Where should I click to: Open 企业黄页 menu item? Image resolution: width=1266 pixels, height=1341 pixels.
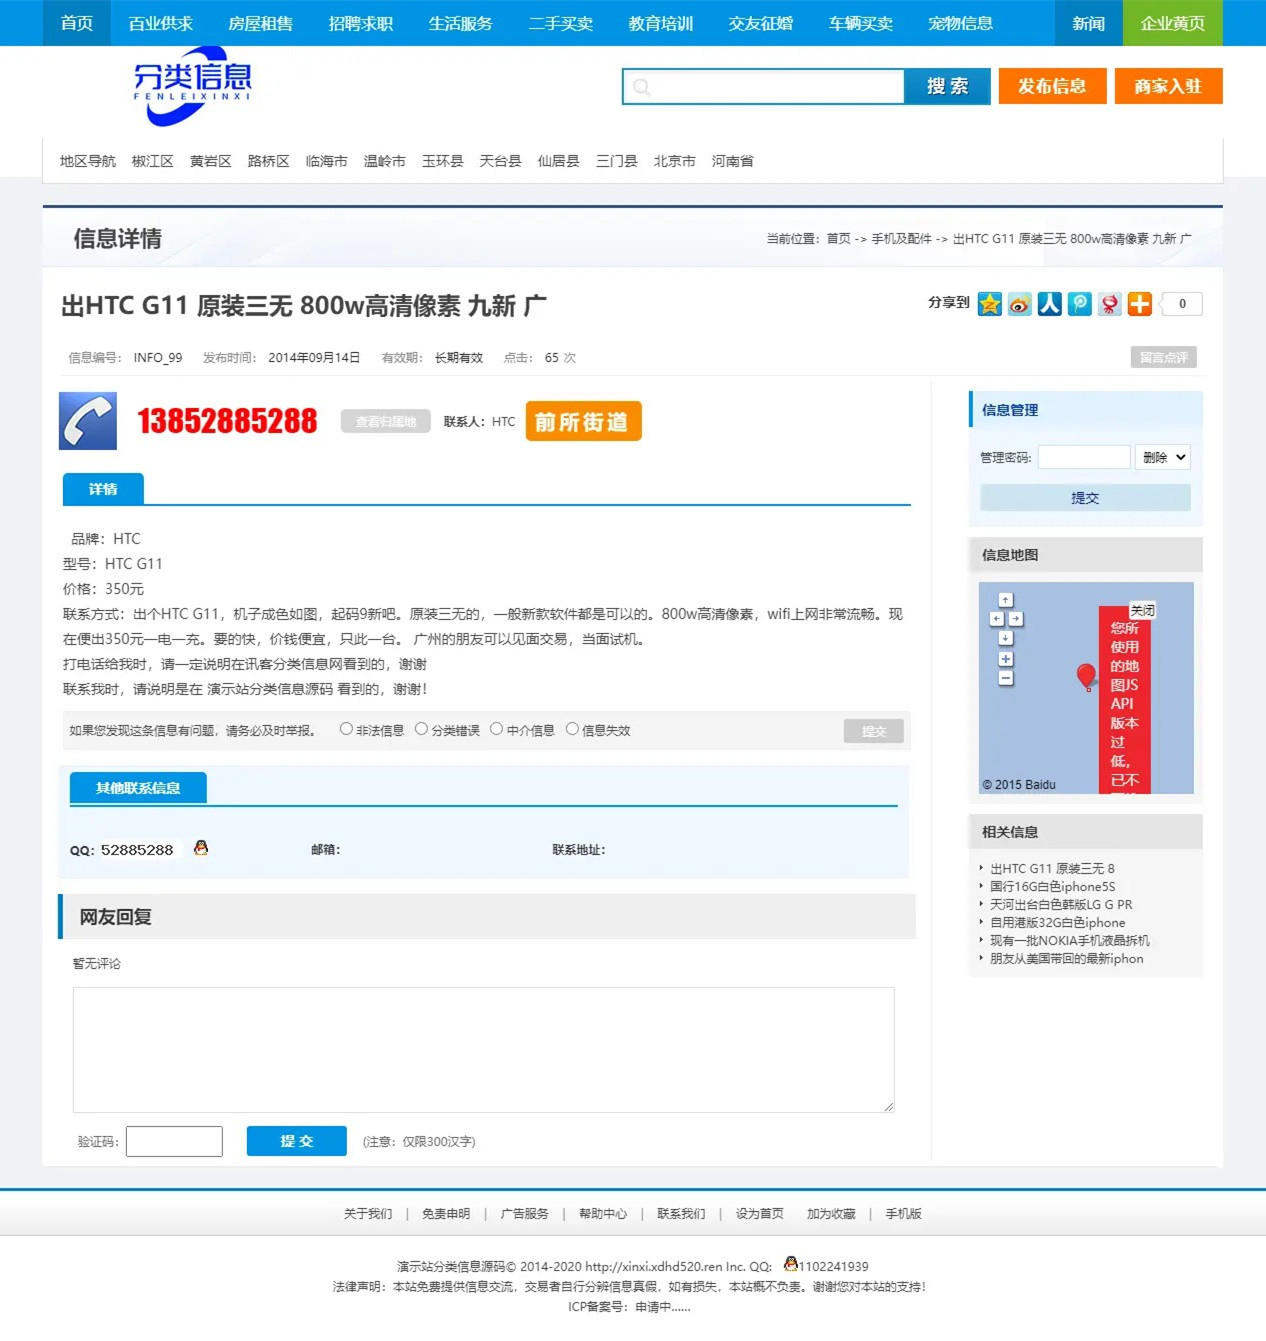click(x=1173, y=23)
